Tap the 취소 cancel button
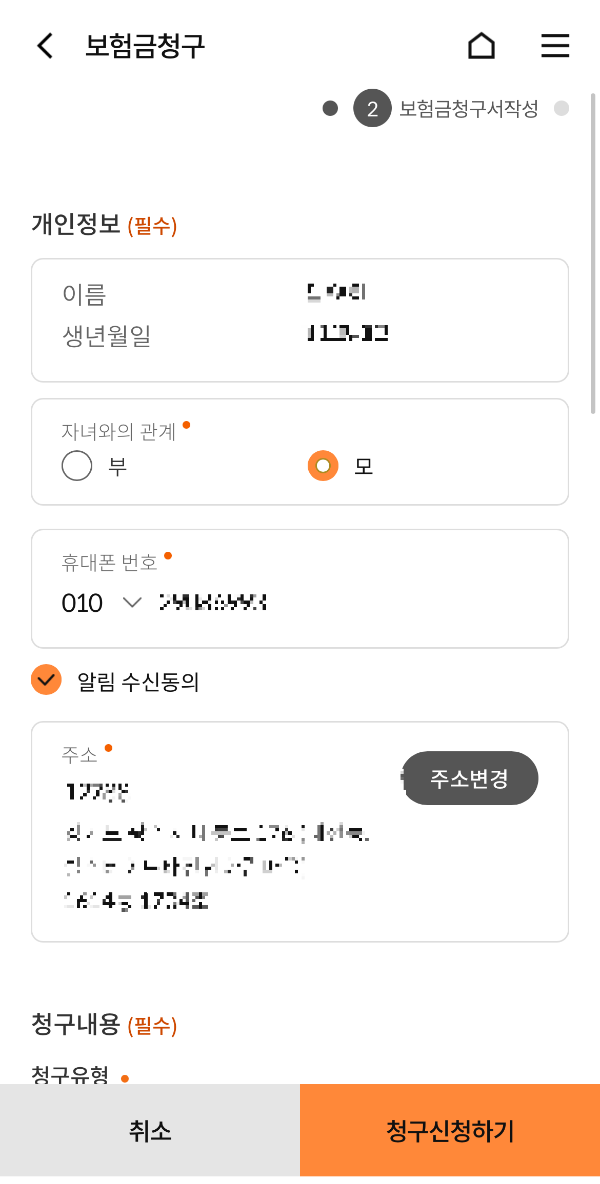 [x=150, y=1129]
